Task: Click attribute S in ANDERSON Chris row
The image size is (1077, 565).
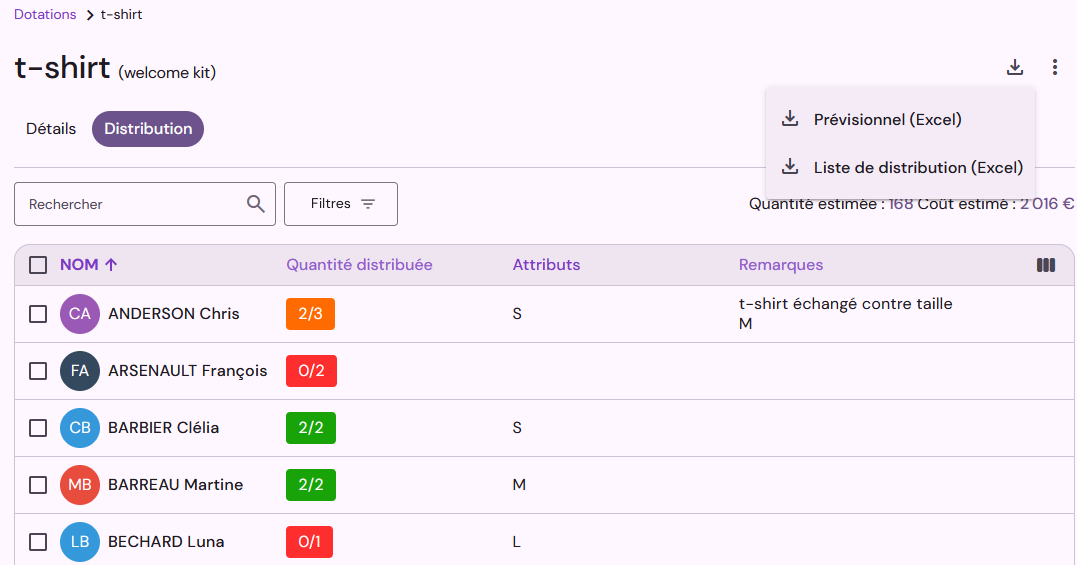Action: 517,314
